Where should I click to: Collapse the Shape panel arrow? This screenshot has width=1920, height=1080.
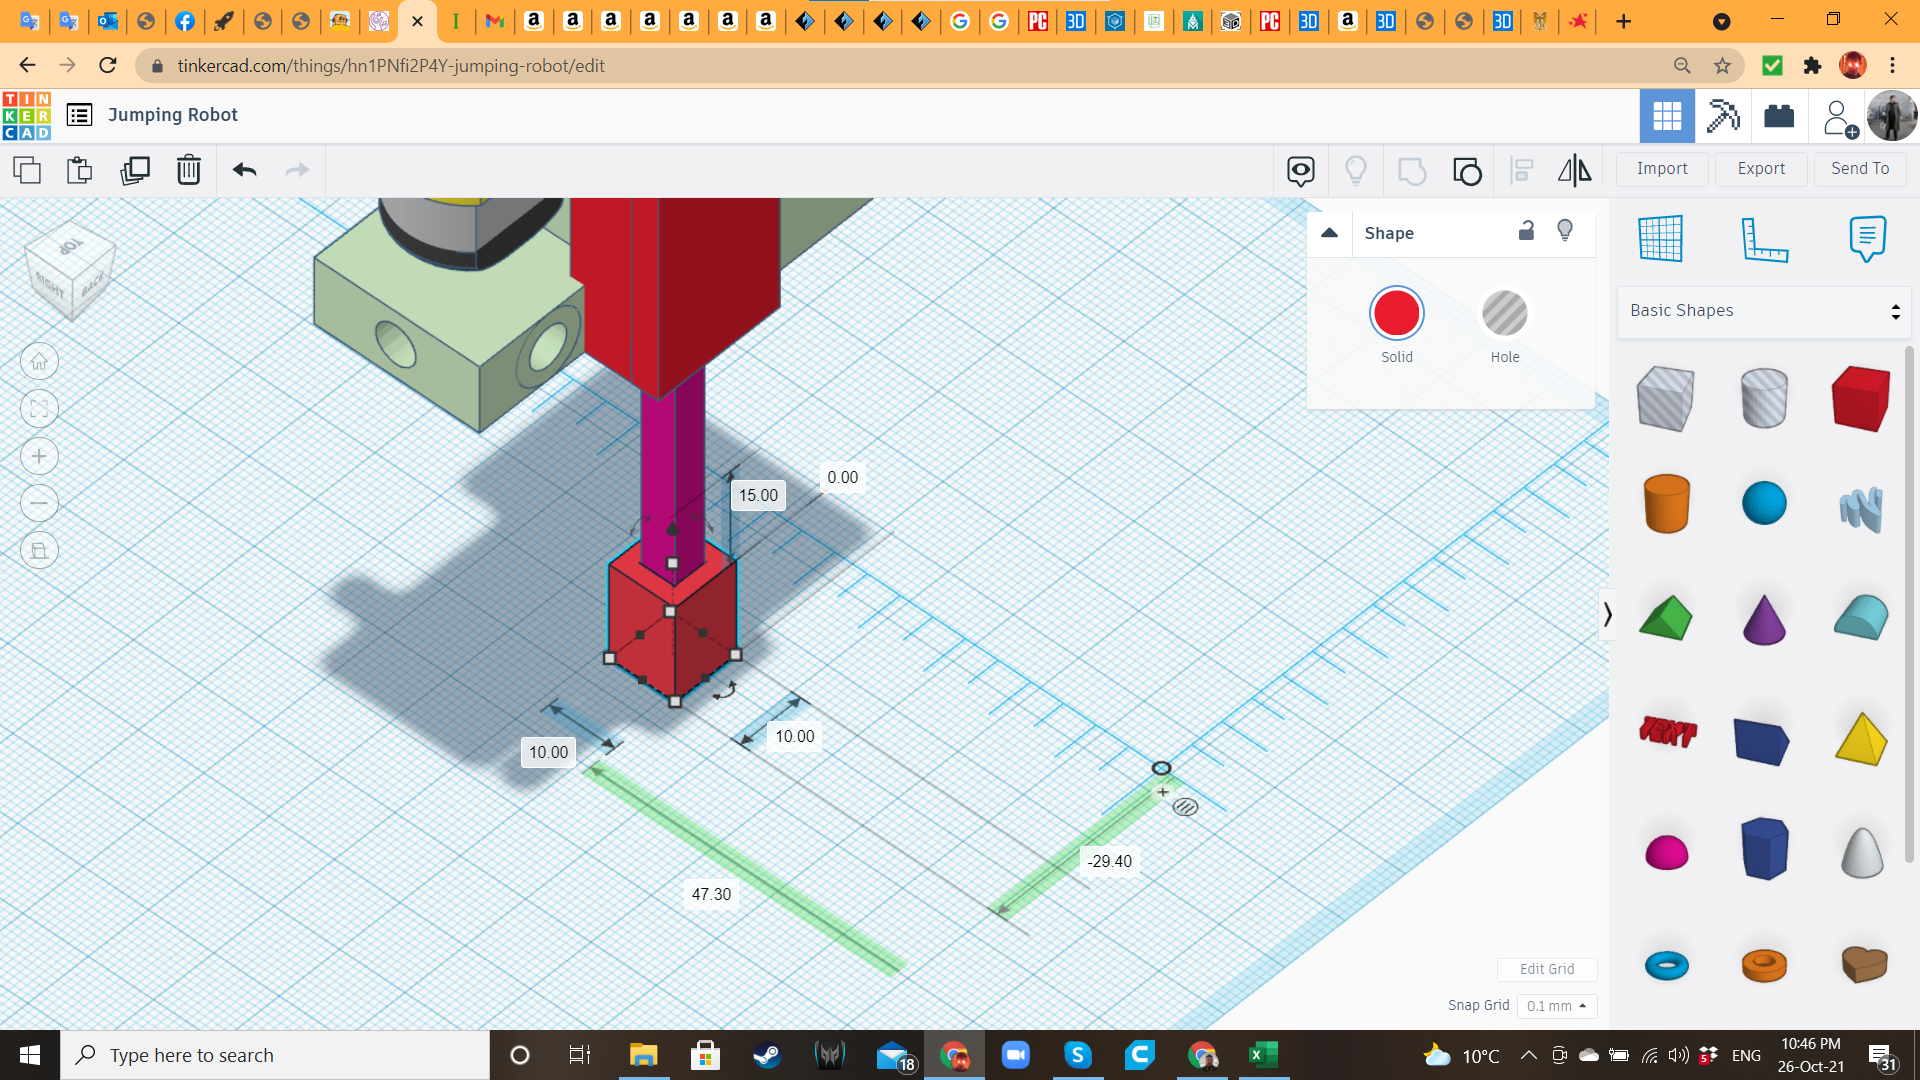(x=1329, y=233)
